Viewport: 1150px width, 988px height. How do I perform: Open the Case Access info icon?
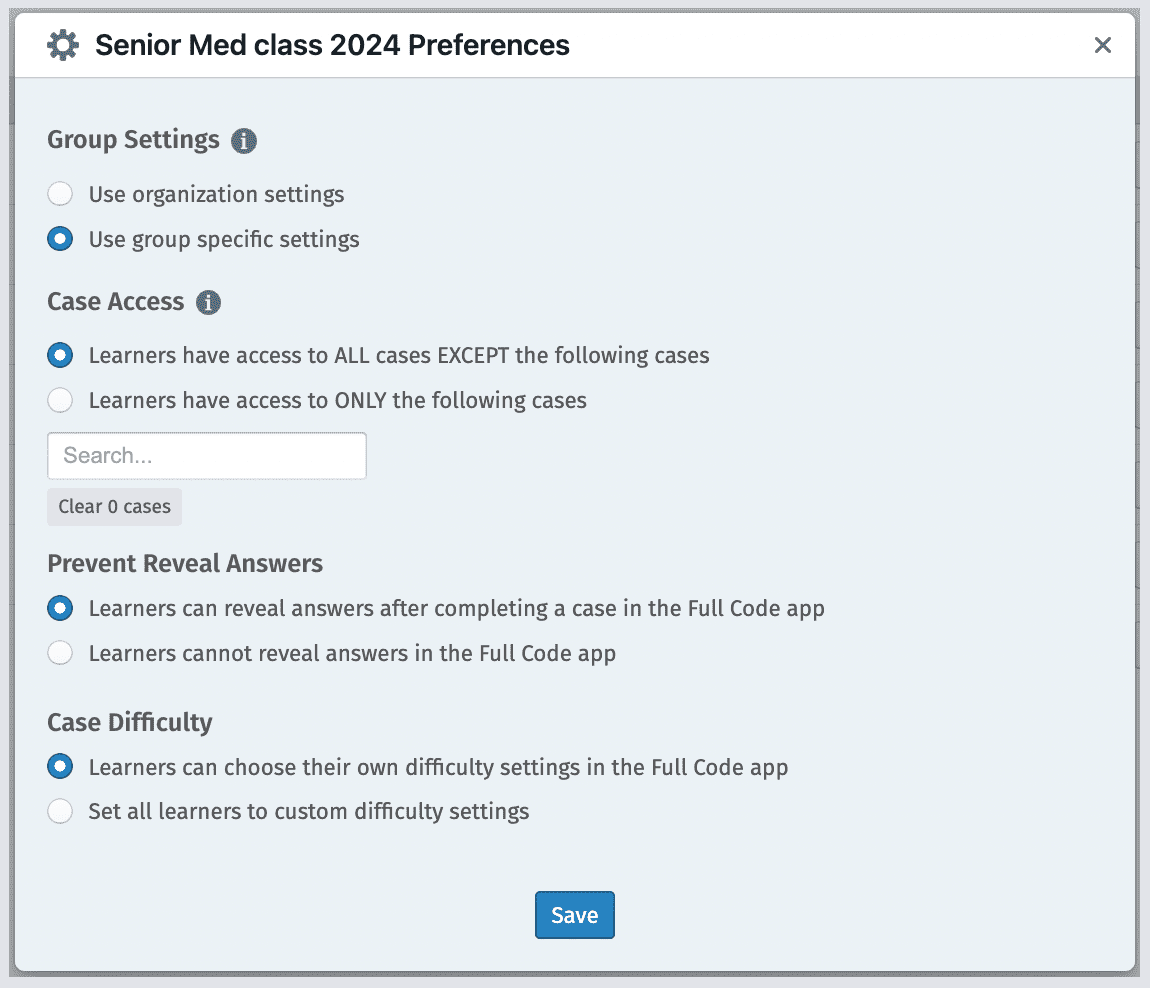coord(208,303)
